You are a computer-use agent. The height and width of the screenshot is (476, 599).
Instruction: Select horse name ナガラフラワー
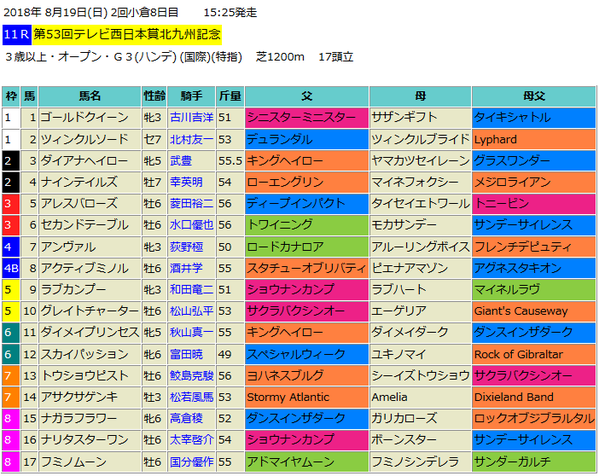[x=79, y=419]
